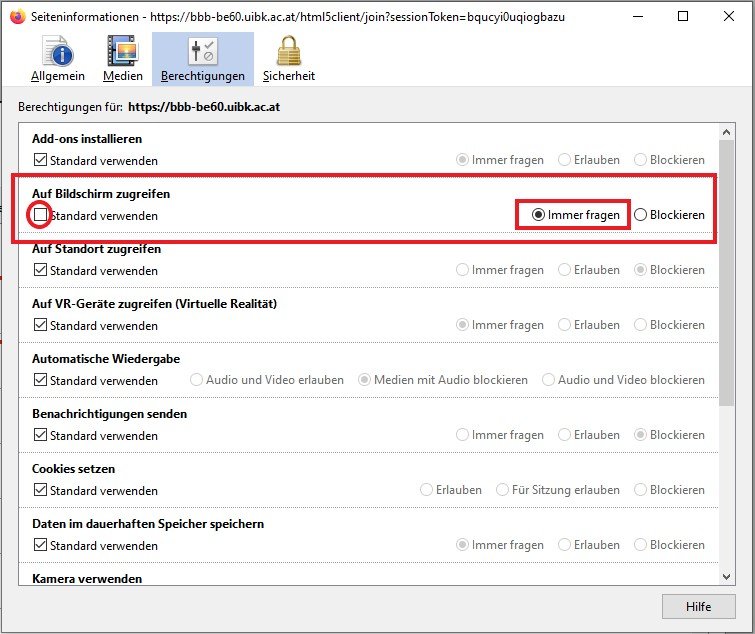The image size is (755, 634).
Task: Select Erlauben for VR-Geräte zugreifen
Action: point(564,325)
